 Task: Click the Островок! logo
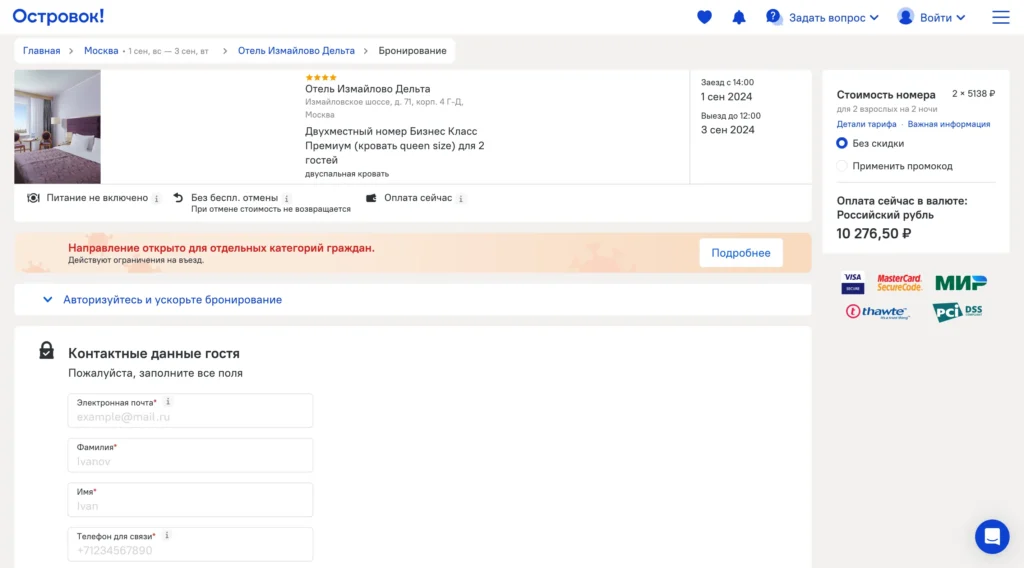58,16
